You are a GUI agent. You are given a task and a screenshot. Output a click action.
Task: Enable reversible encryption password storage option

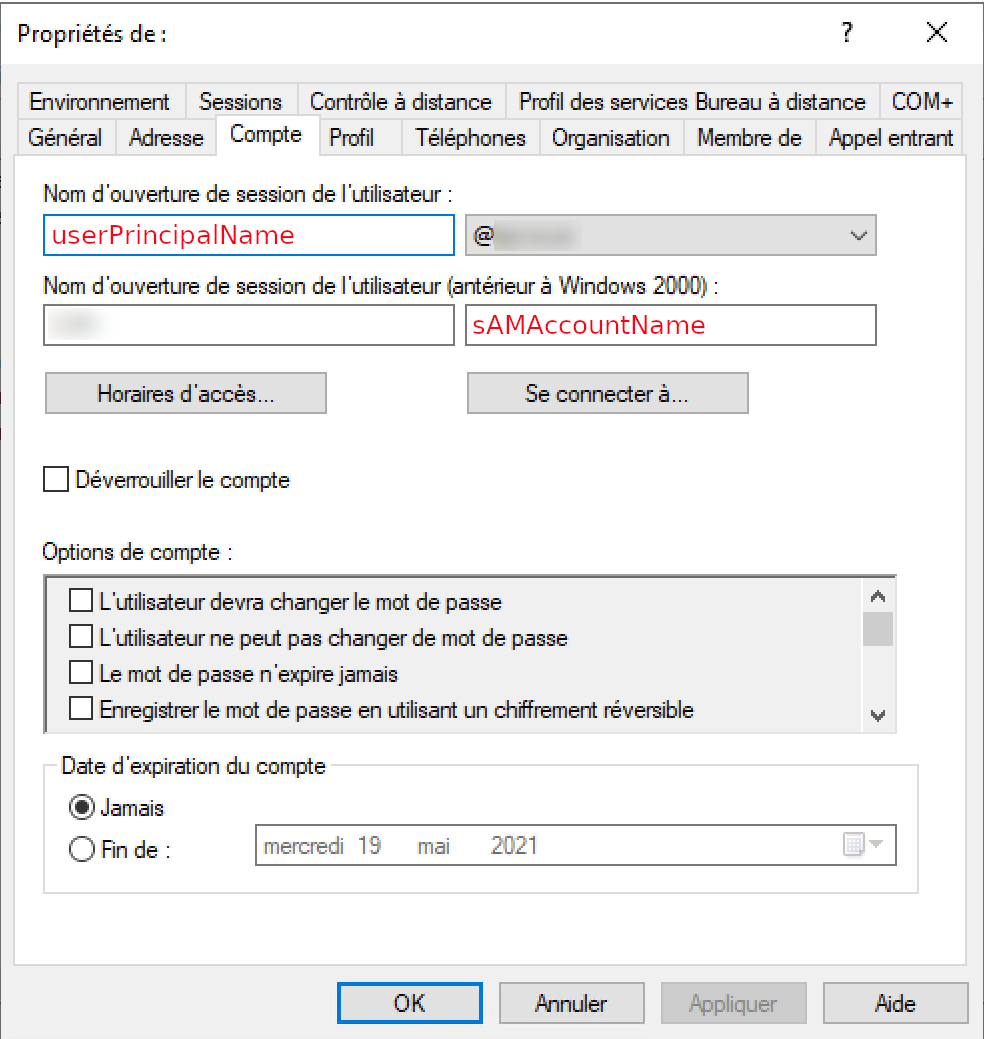(x=81, y=710)
